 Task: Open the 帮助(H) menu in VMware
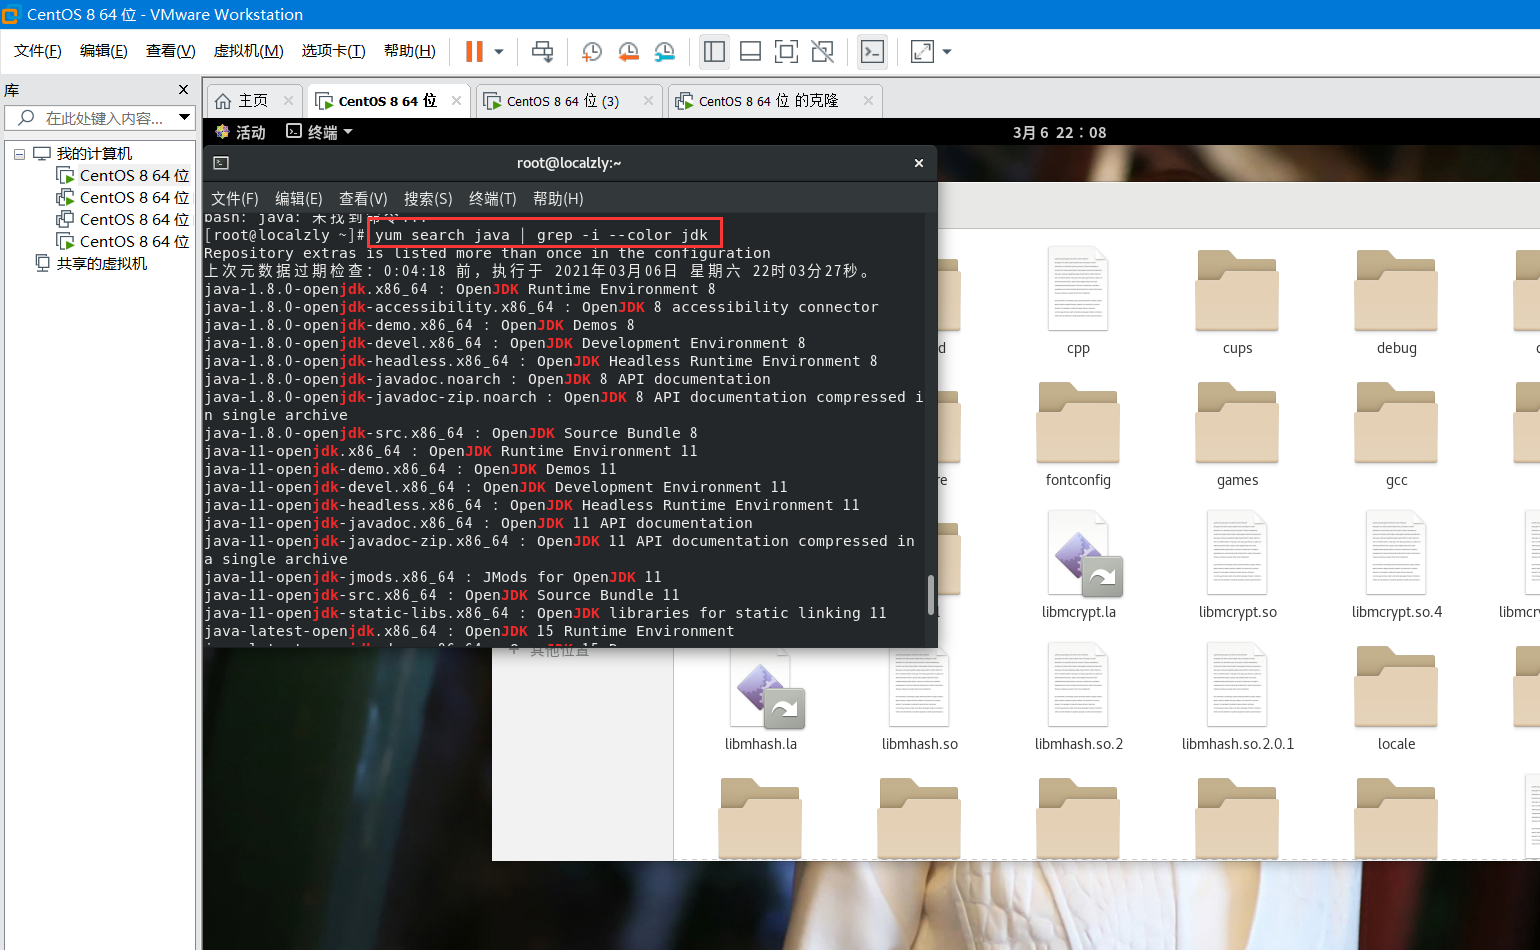[410, 51]
